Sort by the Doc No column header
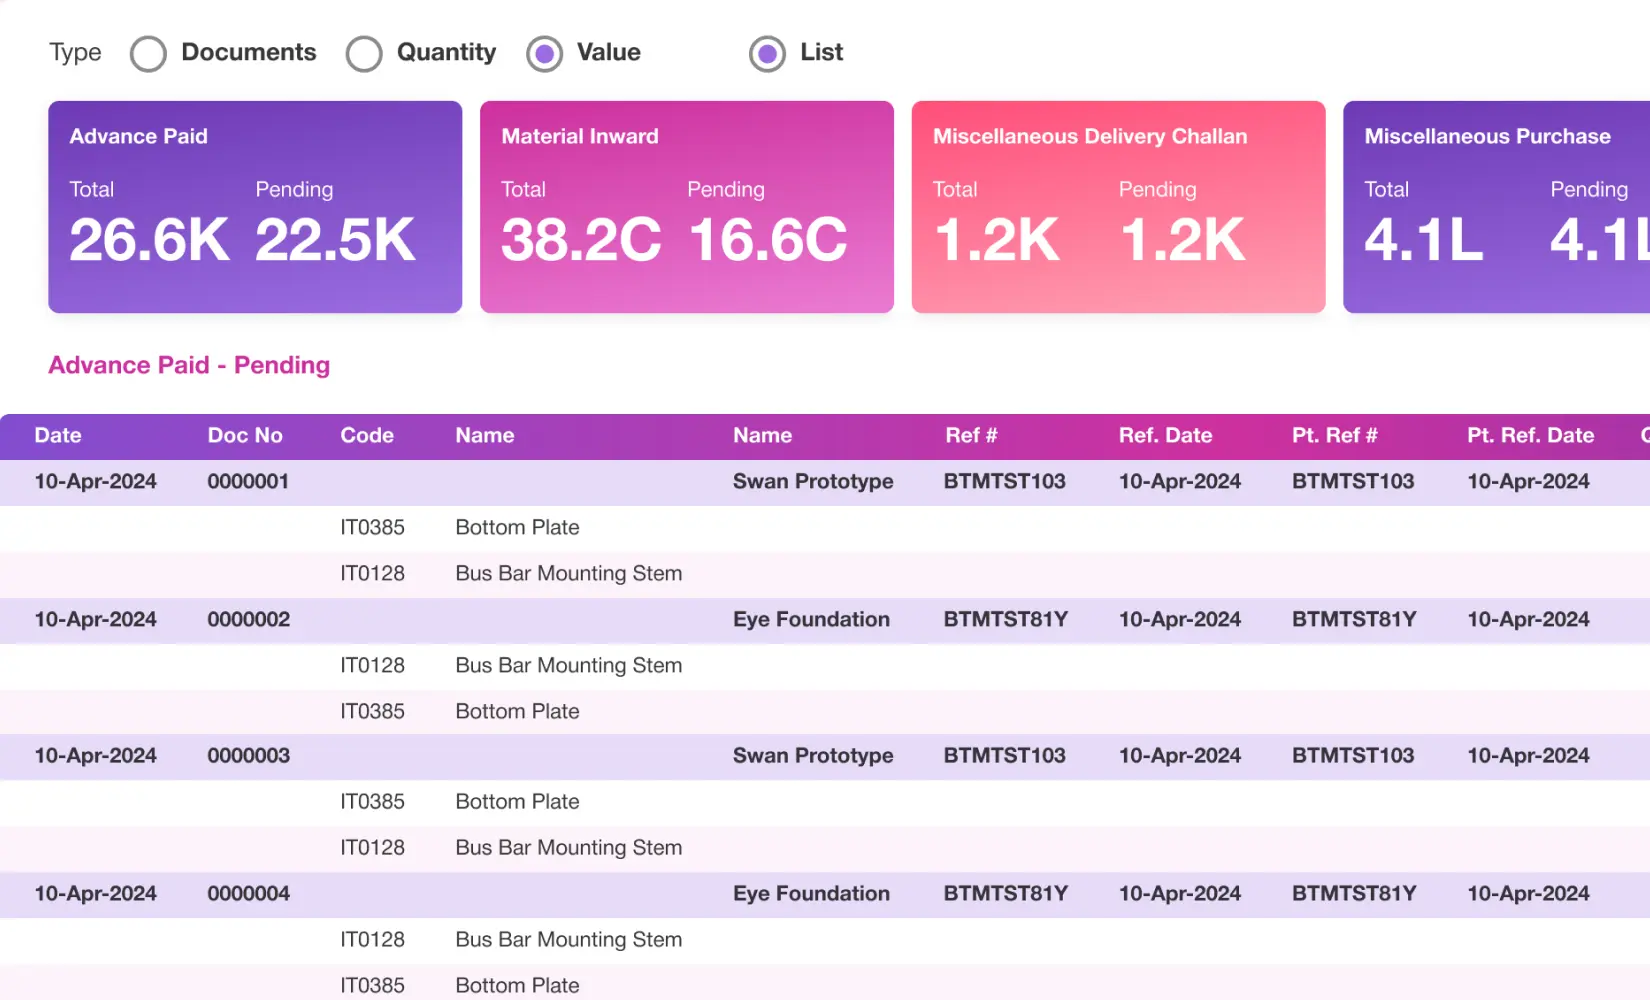 click(245, 436)
